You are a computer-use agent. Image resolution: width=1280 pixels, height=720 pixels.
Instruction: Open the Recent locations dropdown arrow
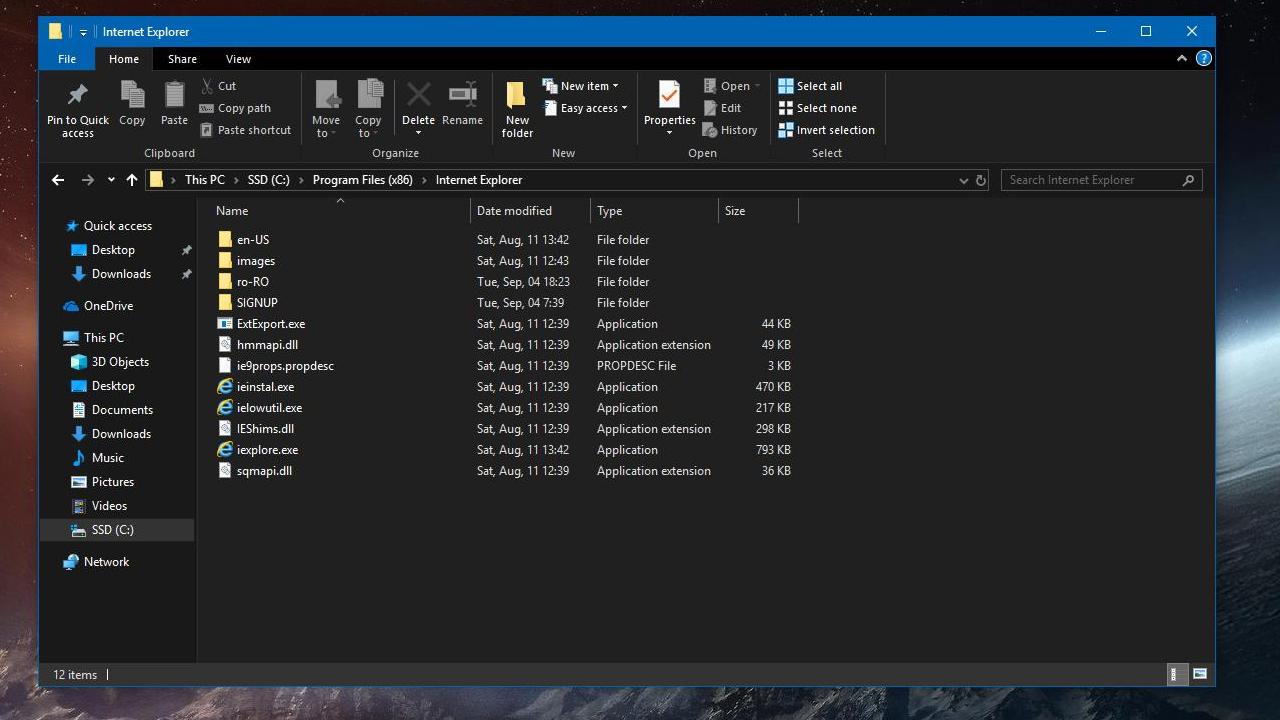pyautogui.click(x=111, y=180)
